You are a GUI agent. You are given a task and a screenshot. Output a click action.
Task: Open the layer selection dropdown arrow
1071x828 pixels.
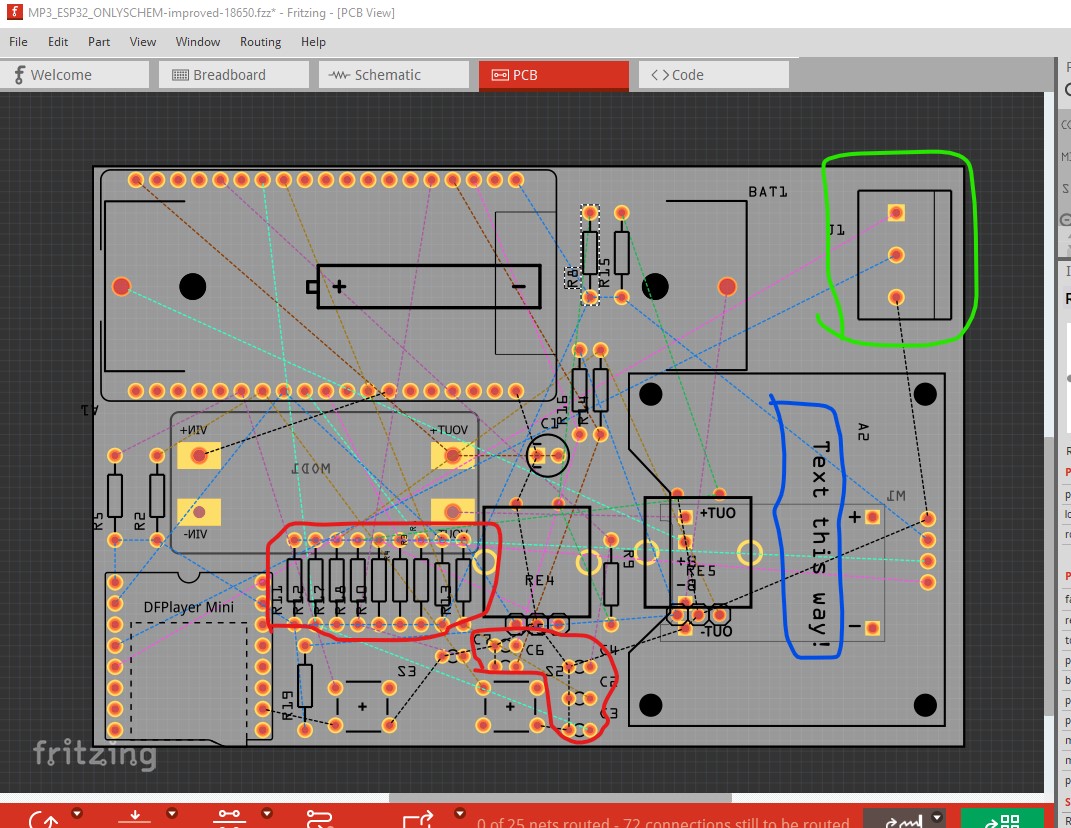(x=267, y=813)
